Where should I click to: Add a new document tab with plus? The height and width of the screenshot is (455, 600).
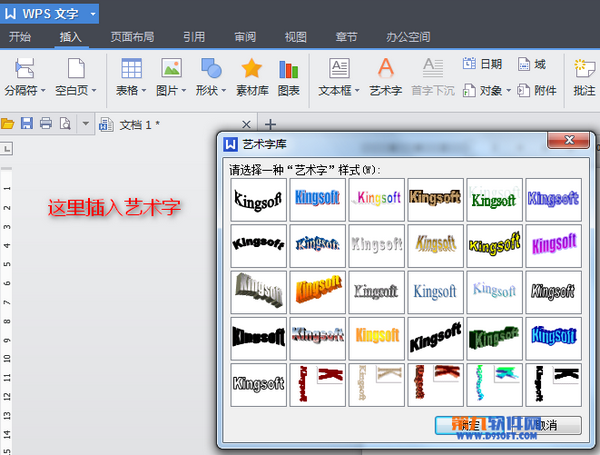(271, 124)
